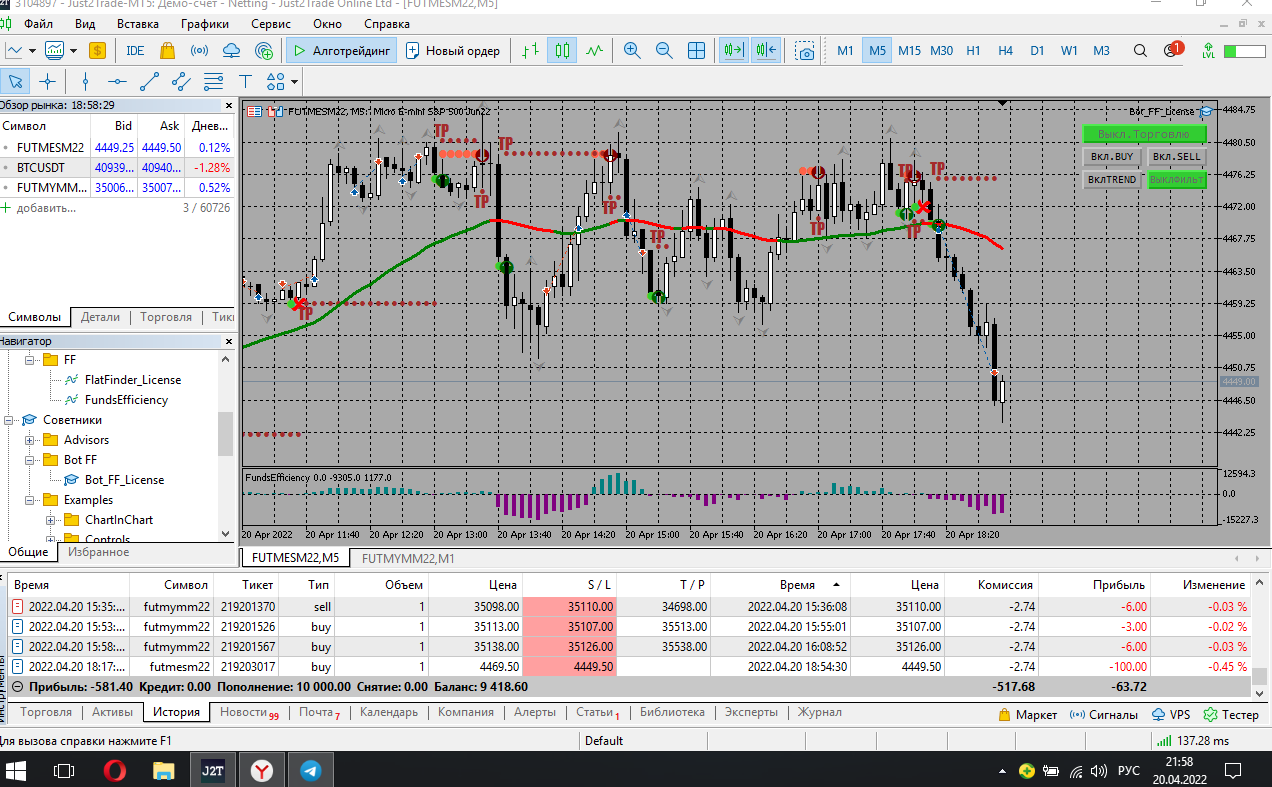Toggle the Вкл.BUY button on chart
This screenshot has width=1272, height=787.
[x=1111, y=156]
